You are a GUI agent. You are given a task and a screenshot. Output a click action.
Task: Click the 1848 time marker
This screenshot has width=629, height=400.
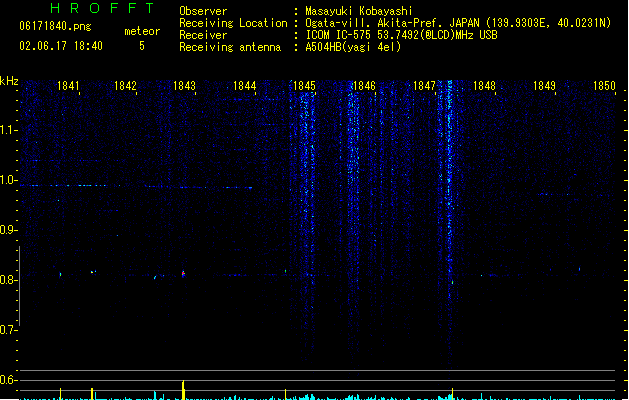pyautogui.click(x=485, y=86)
